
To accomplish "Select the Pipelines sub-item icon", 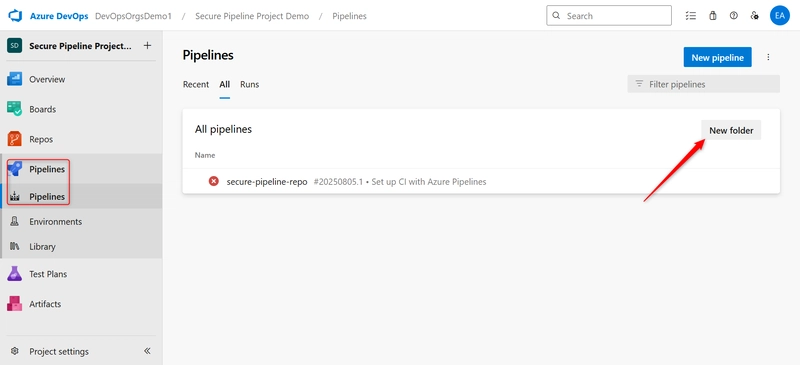I will (14, 197).
